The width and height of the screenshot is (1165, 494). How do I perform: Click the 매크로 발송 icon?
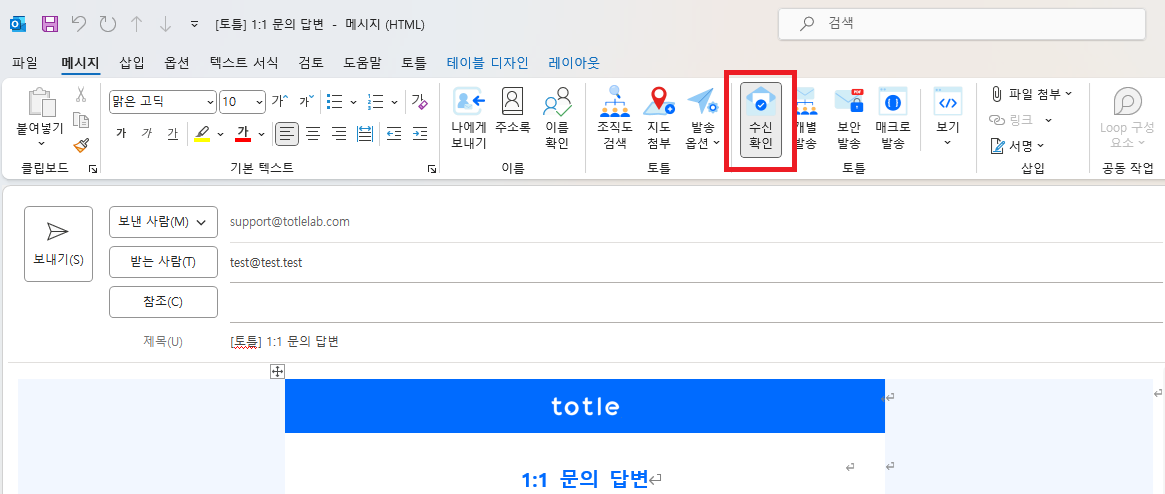click(892, 102)
